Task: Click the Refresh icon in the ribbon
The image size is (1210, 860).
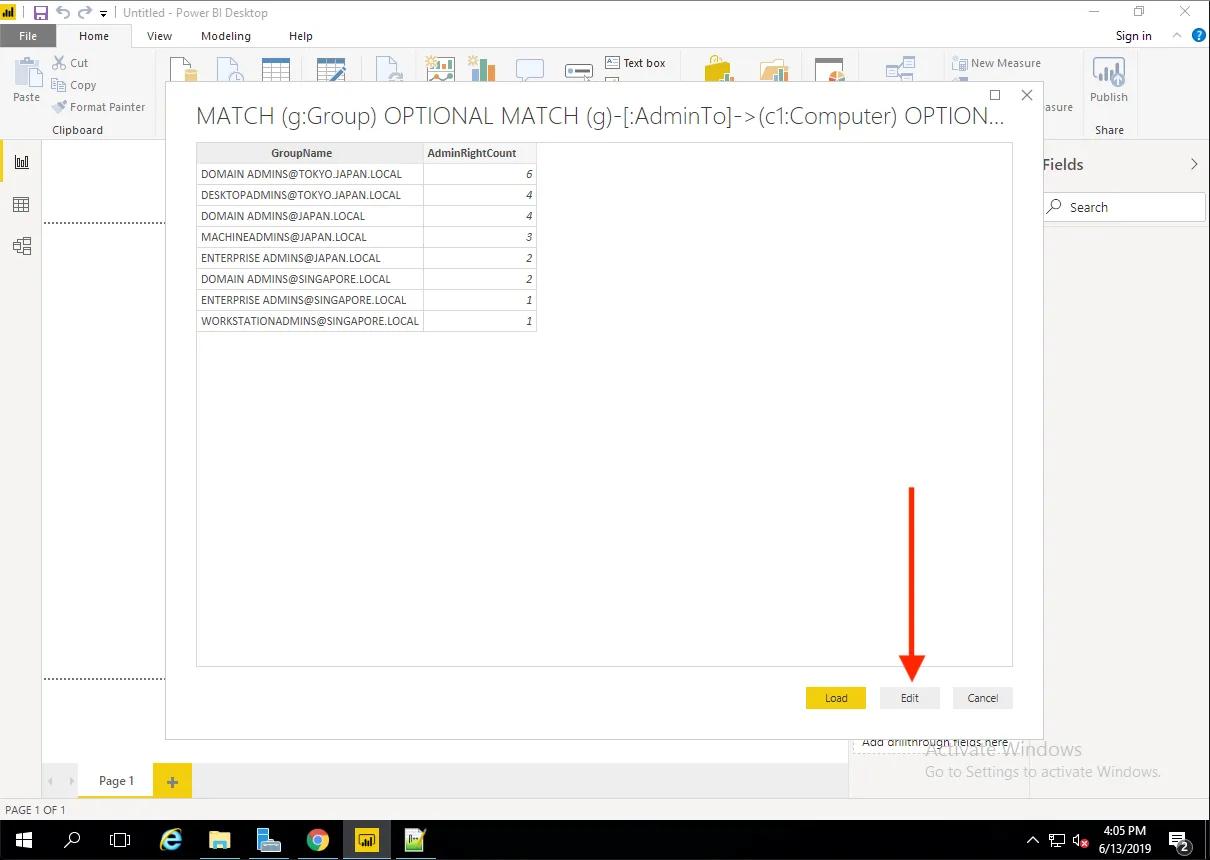Action: coord(389,68)
